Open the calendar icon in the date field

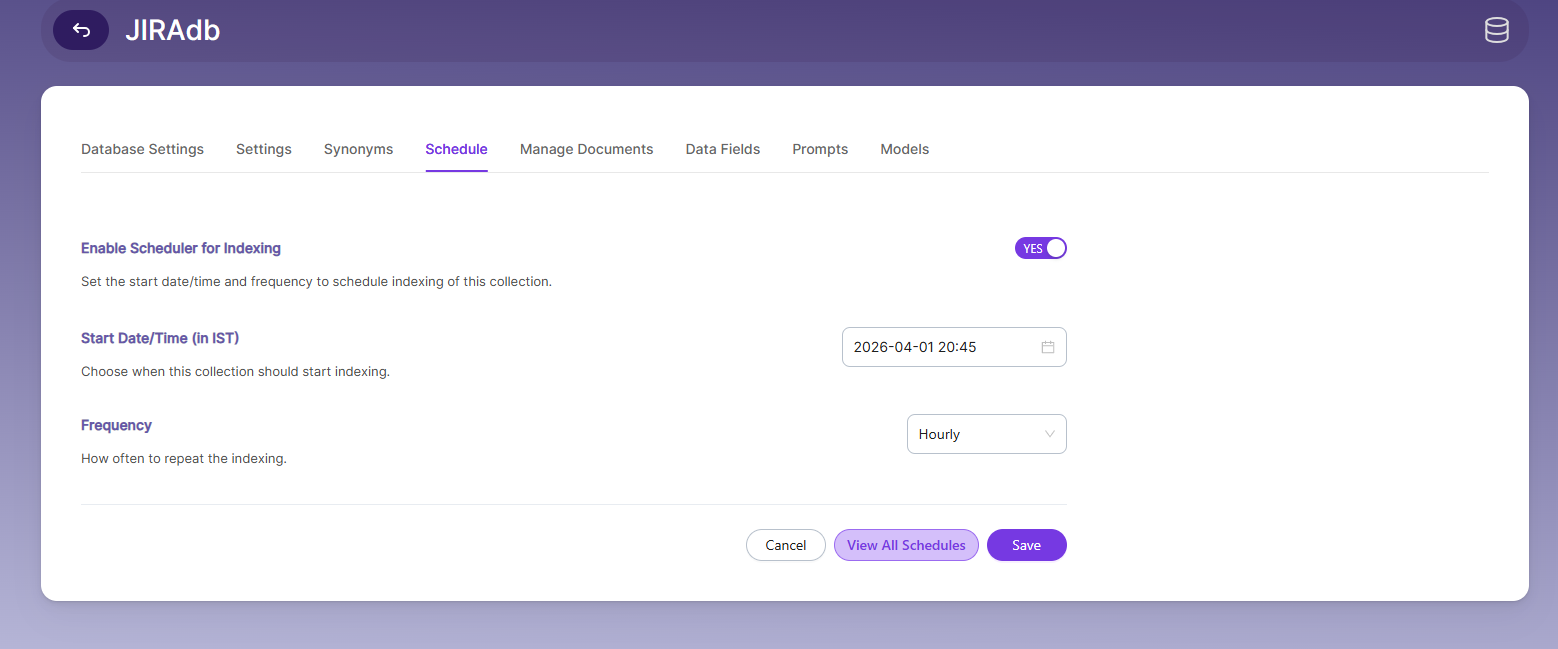[x=1048, y=347]
